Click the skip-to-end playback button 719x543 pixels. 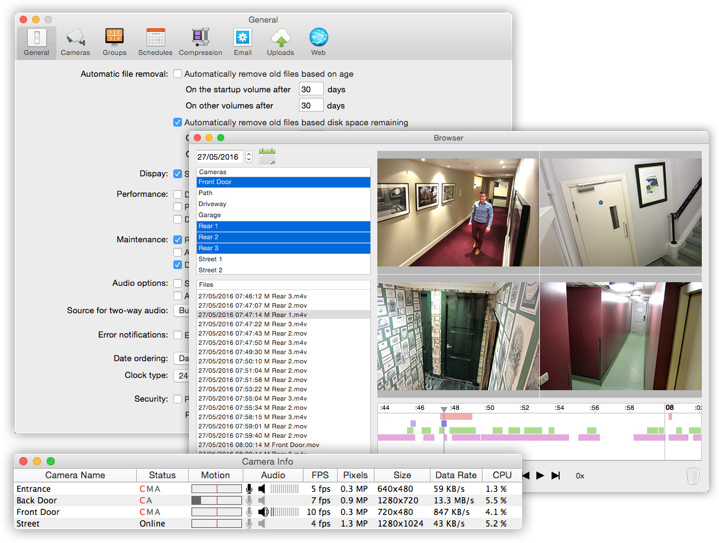click(x=555, y=476)
